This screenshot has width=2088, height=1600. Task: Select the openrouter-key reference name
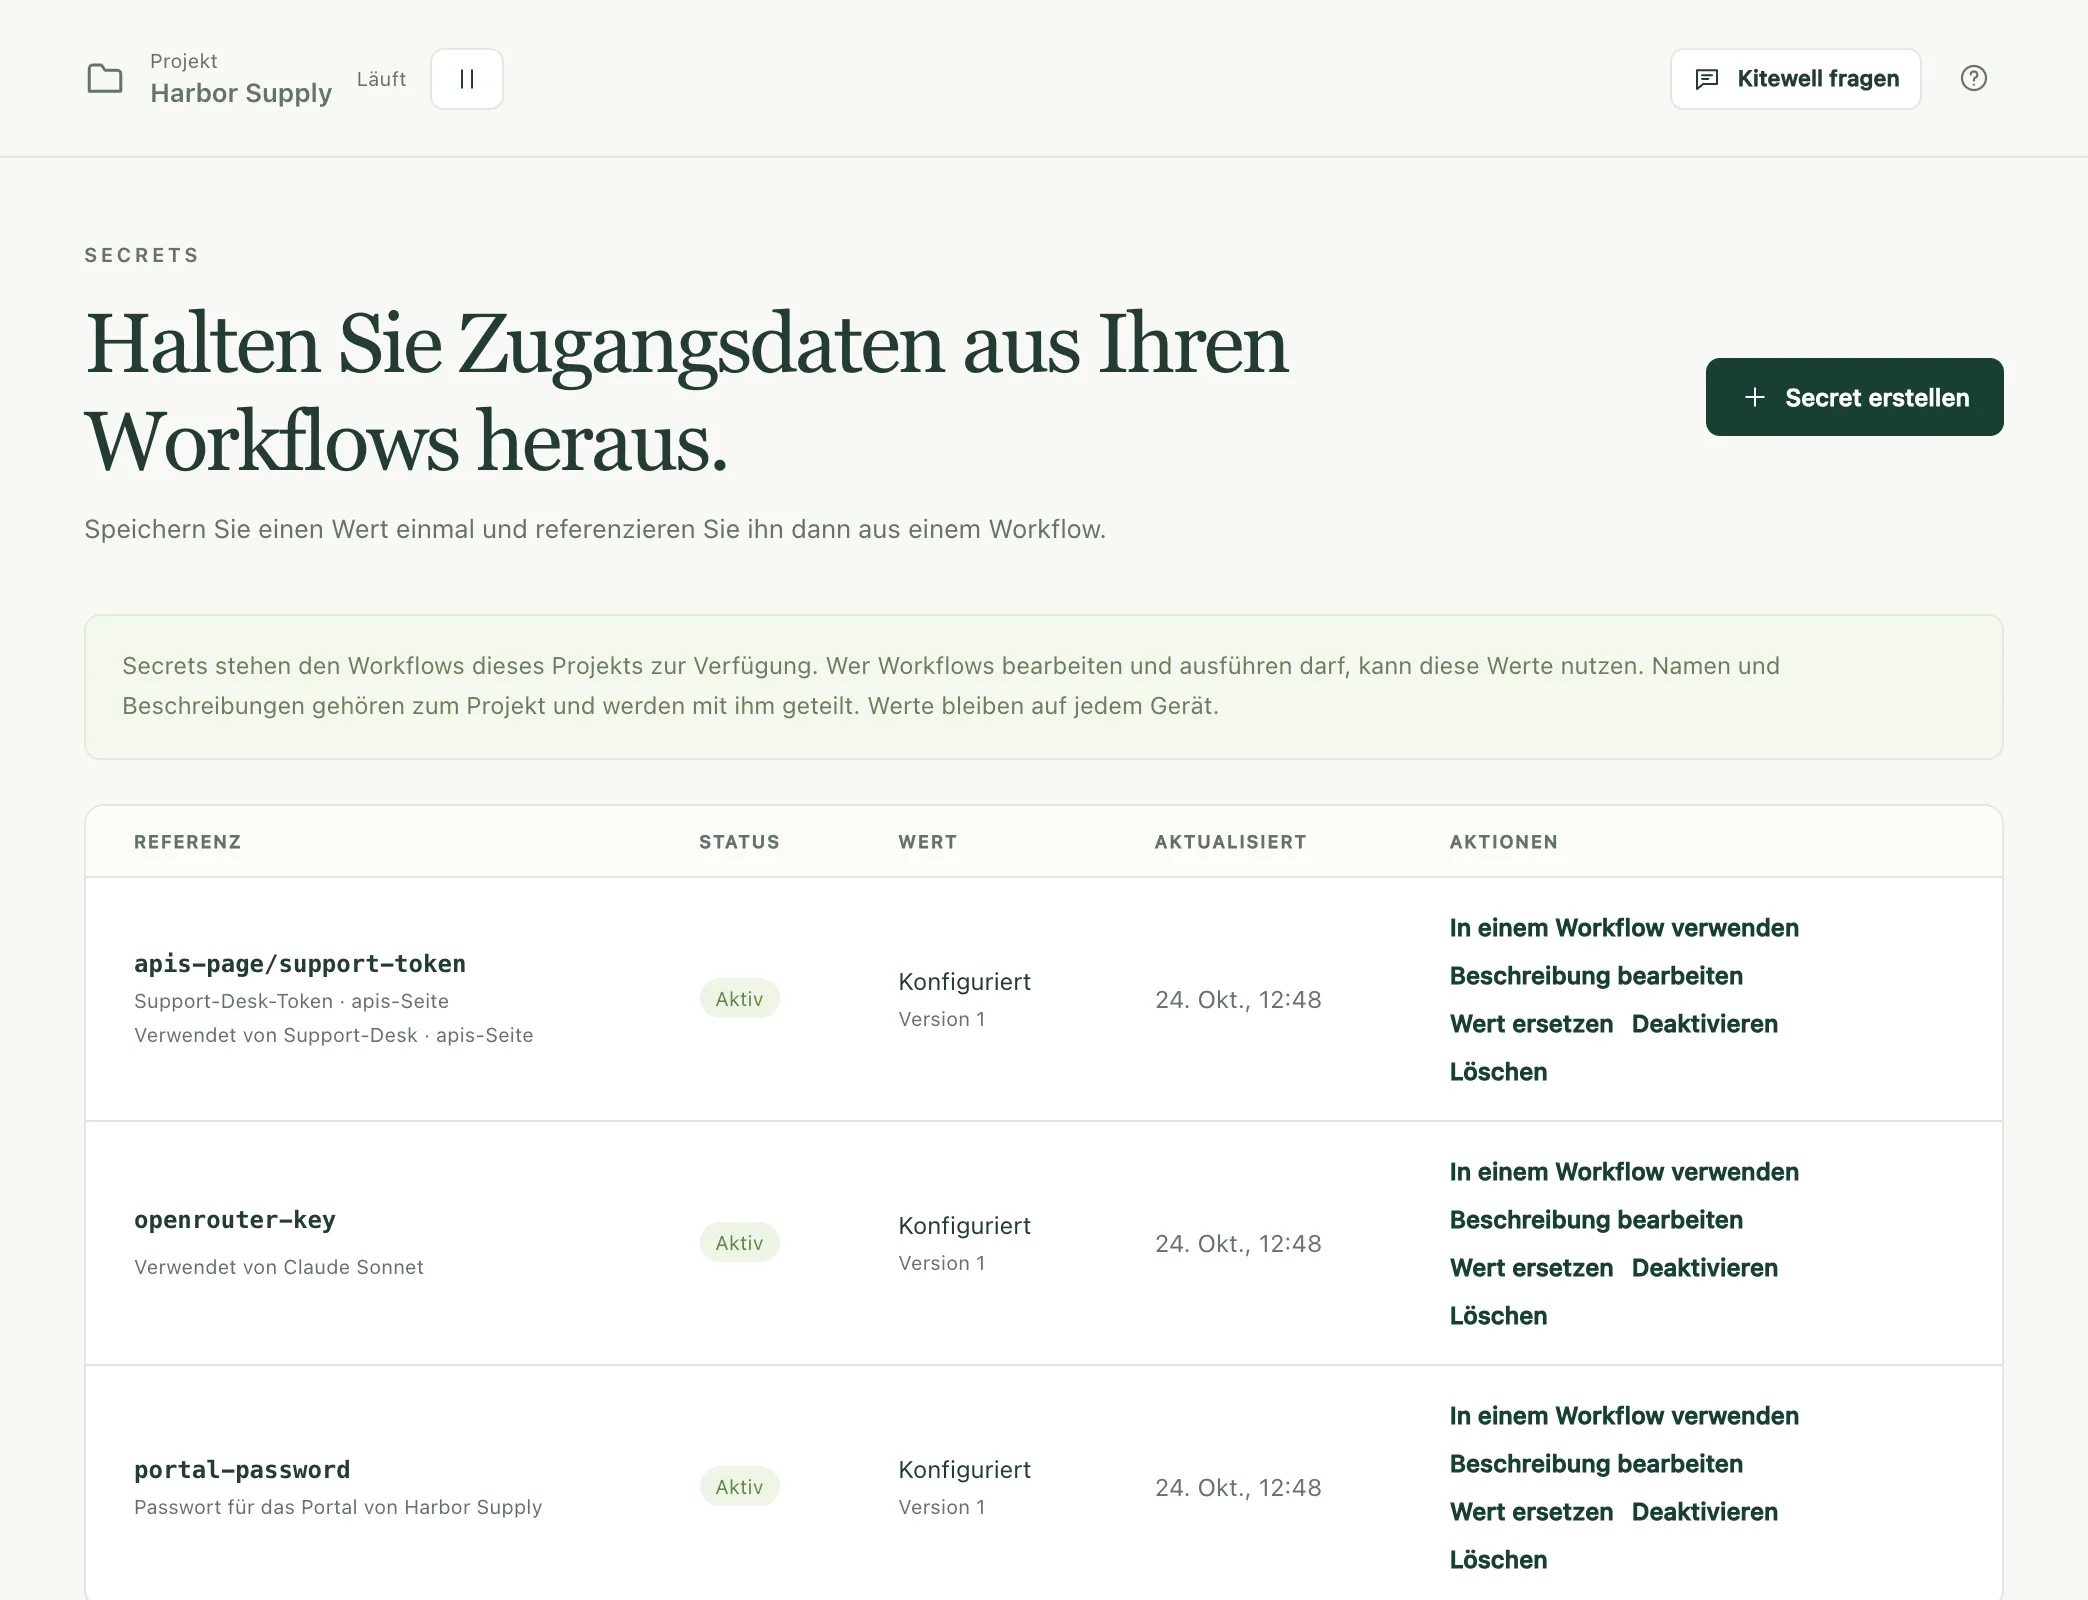(x=235, y=1220)
